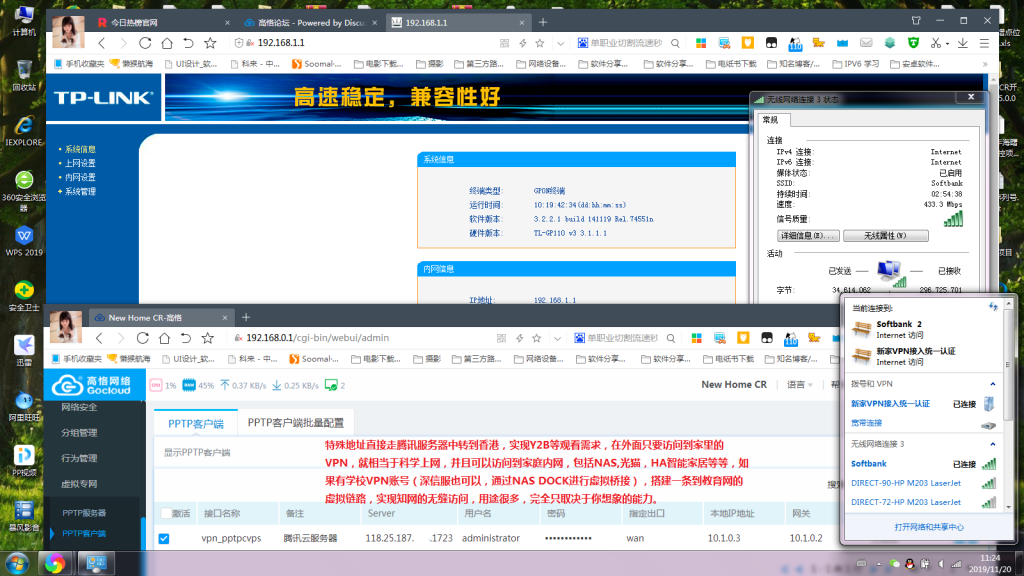Viewport: 1024px width, 576px height.
Task: Click the connected devices icon showing 2
Action: tap(334, 385)
